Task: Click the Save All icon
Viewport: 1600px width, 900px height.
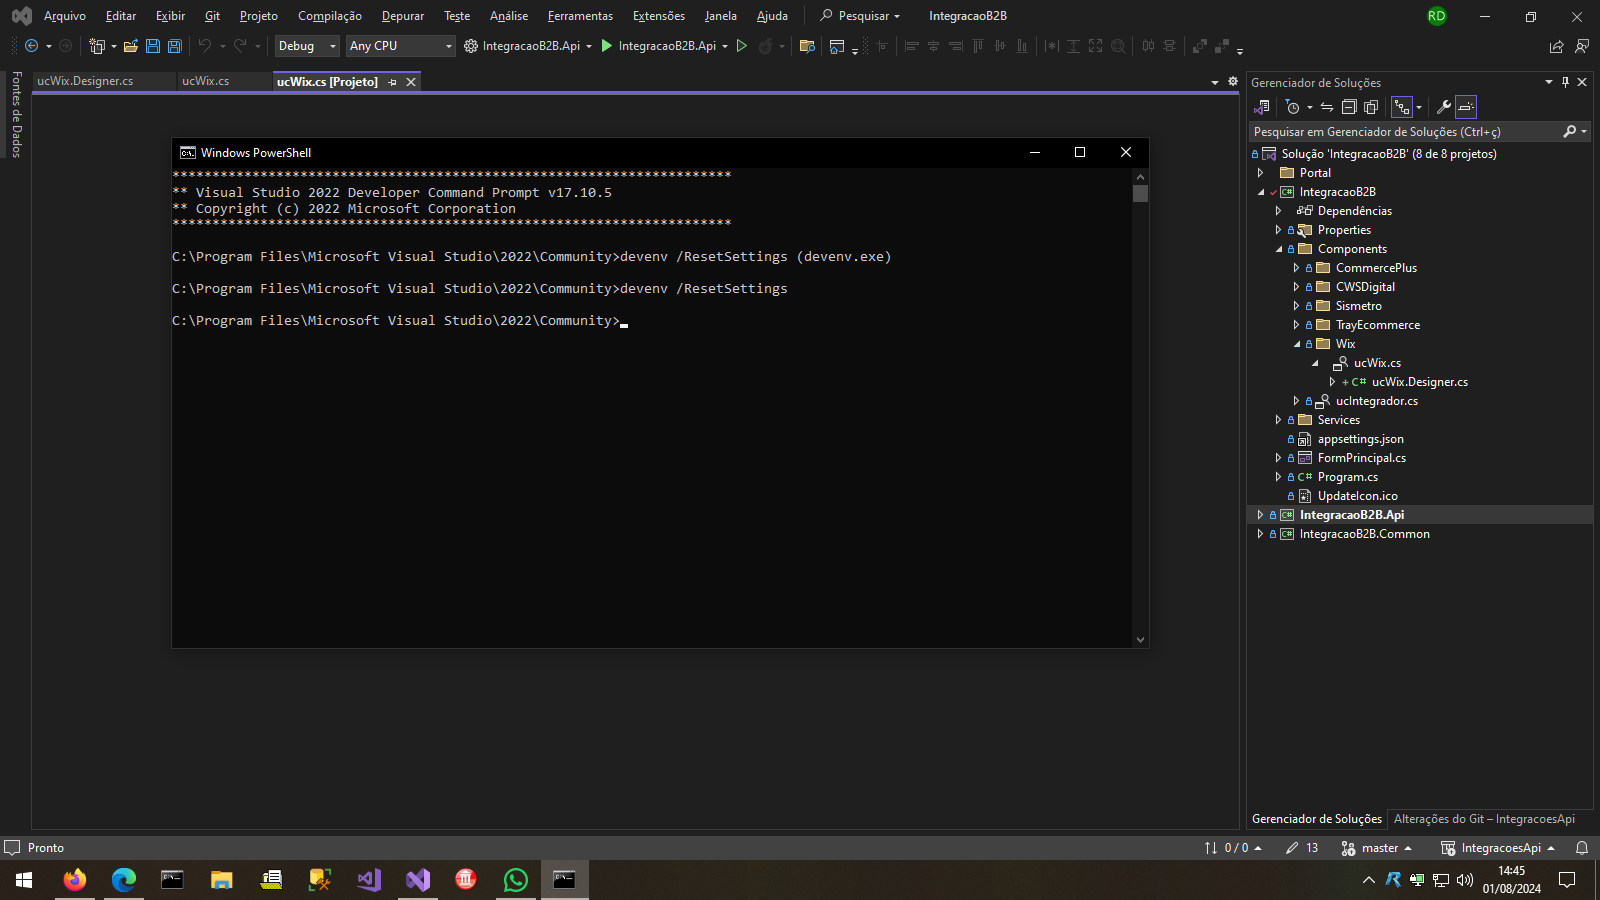Action: click(x=174, y=46)
